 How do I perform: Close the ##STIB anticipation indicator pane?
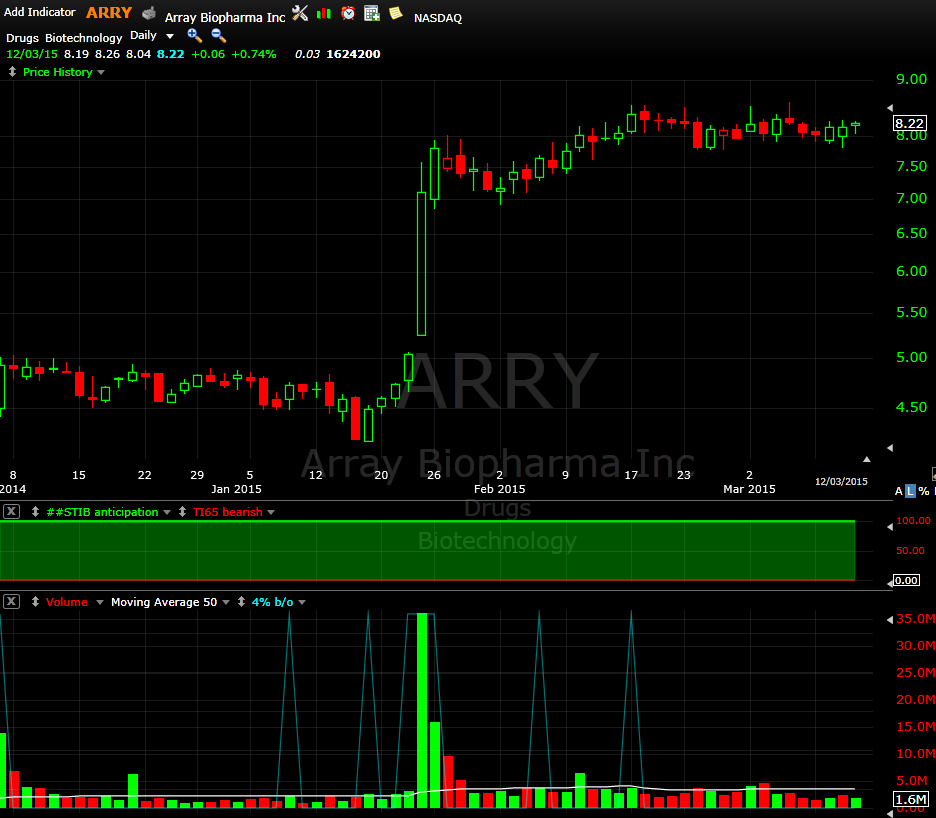tap(11, 512)
